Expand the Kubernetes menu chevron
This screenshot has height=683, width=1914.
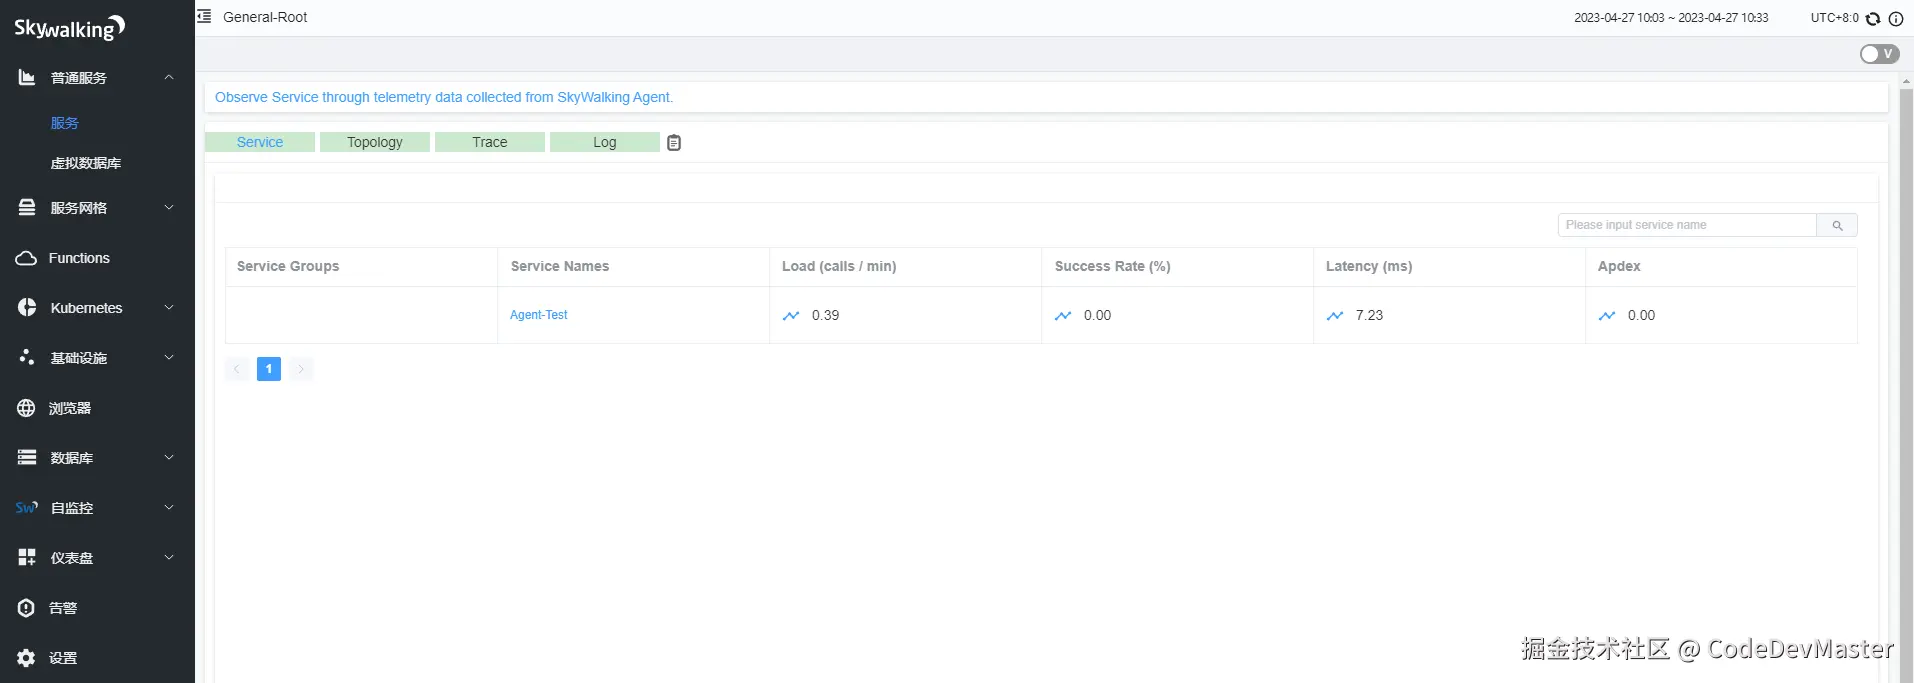pyautogui.click(x=169, y=307)
